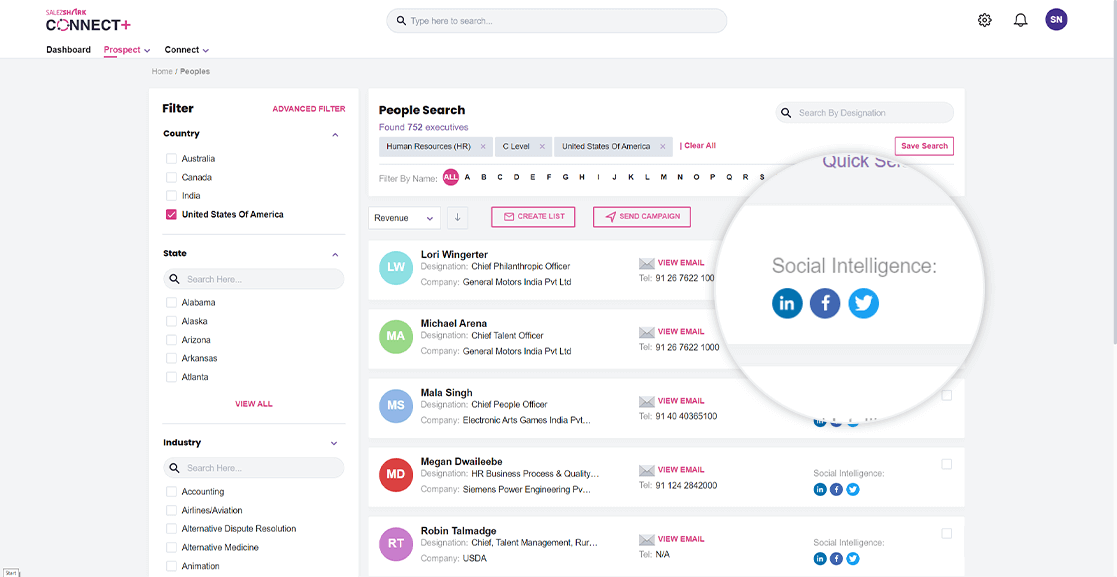1117x577 pixels.
Task: Remove the C Level filter tag
Action: tap(542, 147)
